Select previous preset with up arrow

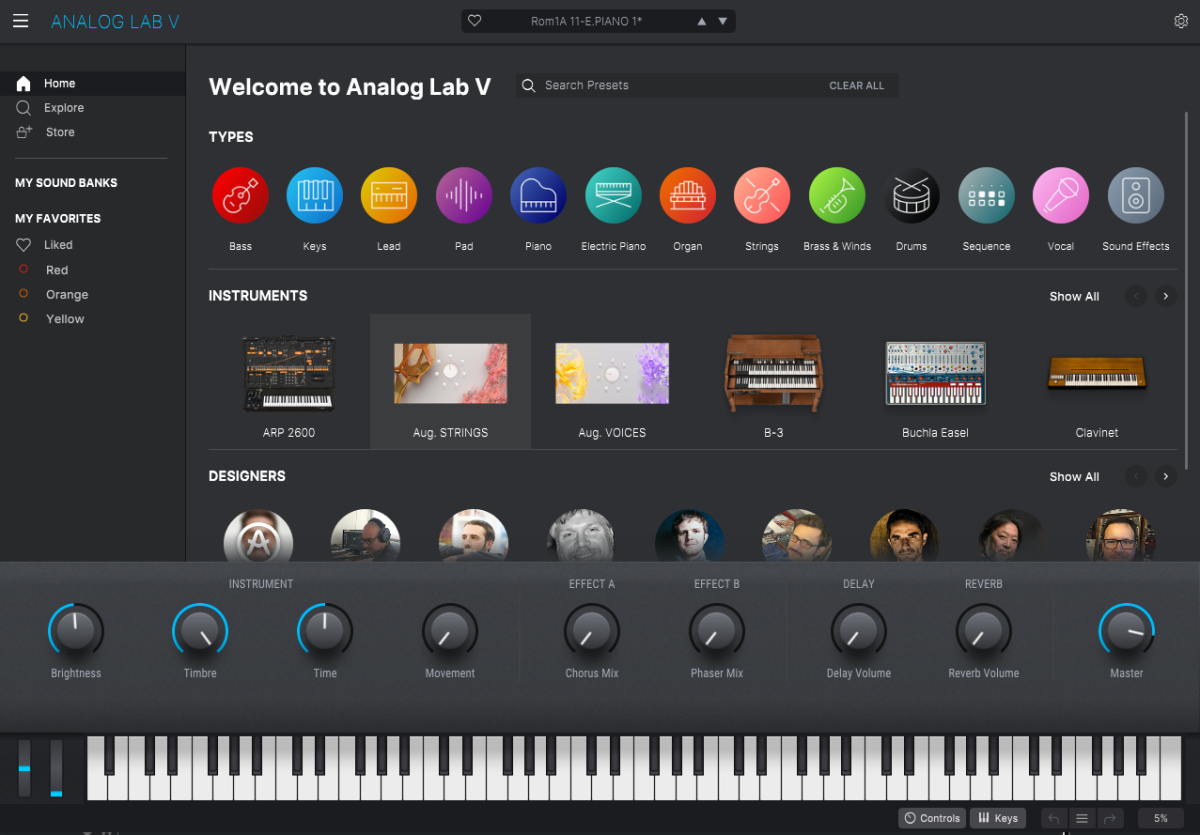tap(701, 21)
